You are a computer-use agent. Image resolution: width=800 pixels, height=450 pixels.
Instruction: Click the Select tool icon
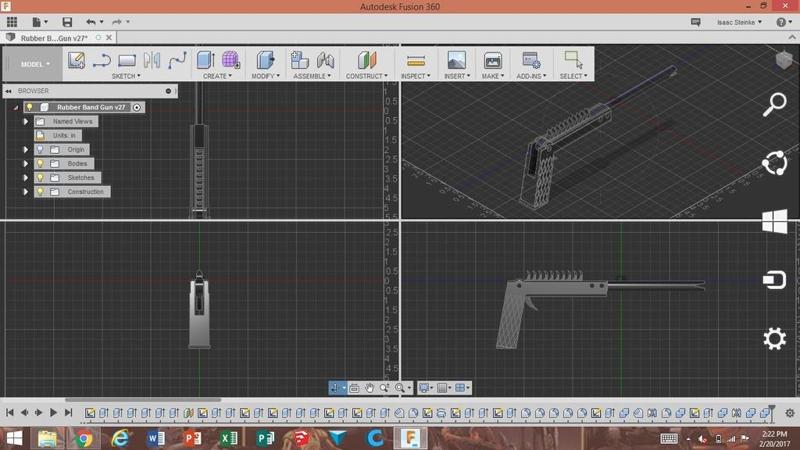(573, 60)
